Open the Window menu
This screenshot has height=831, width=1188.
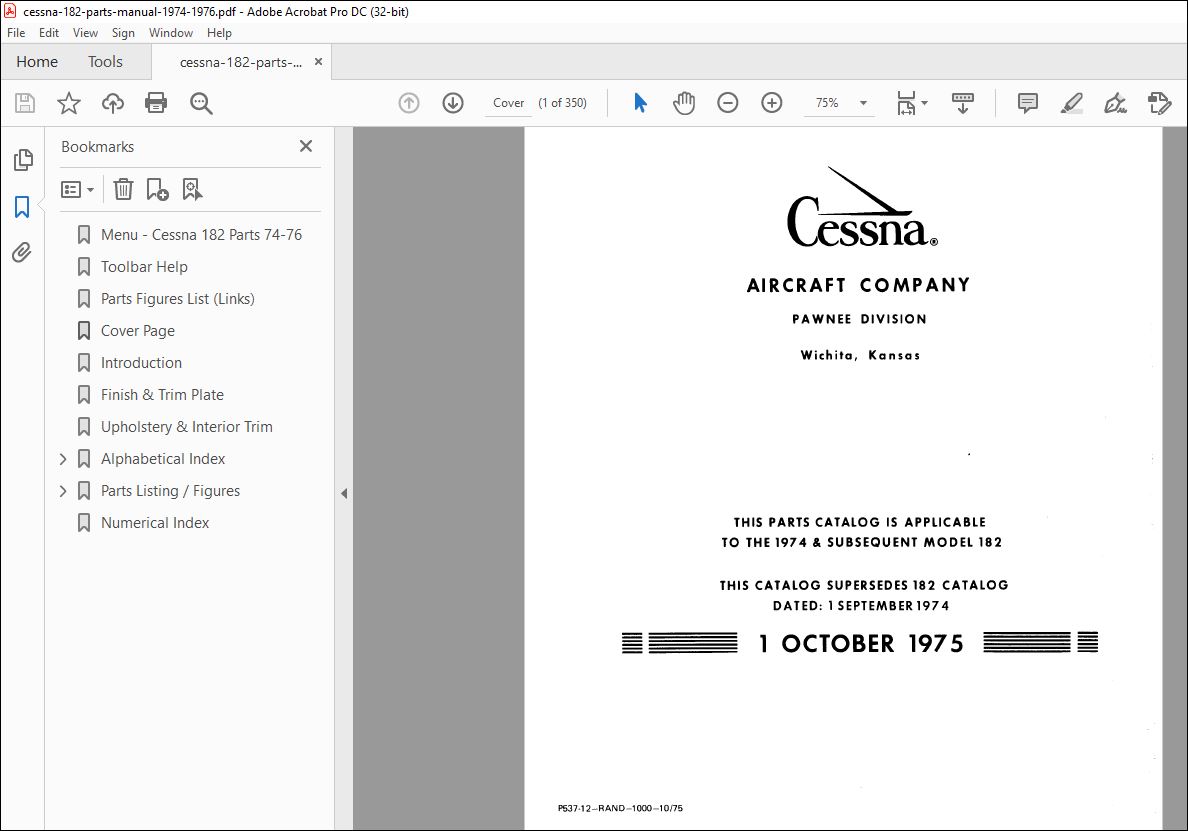[x=170, y=33]
